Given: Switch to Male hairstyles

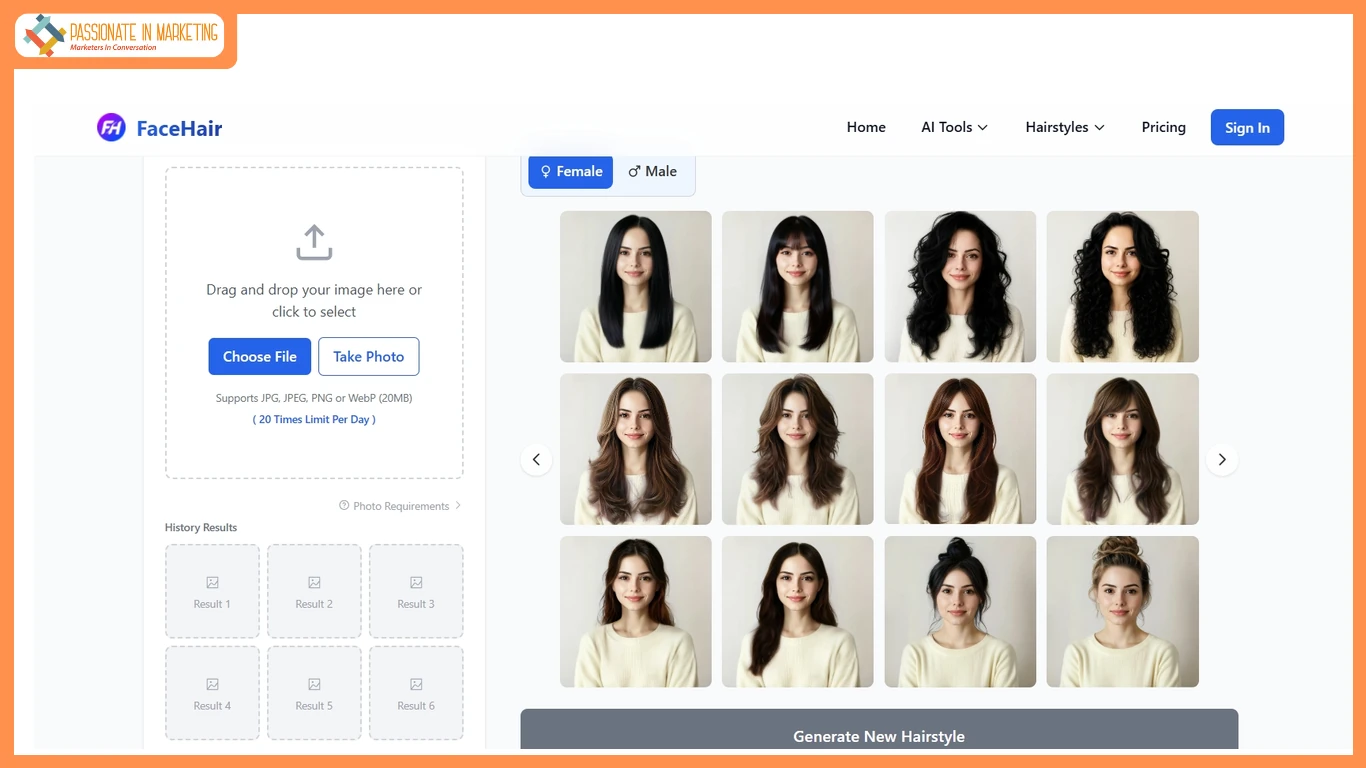Looking at the screenshot, I should point(653,172).
